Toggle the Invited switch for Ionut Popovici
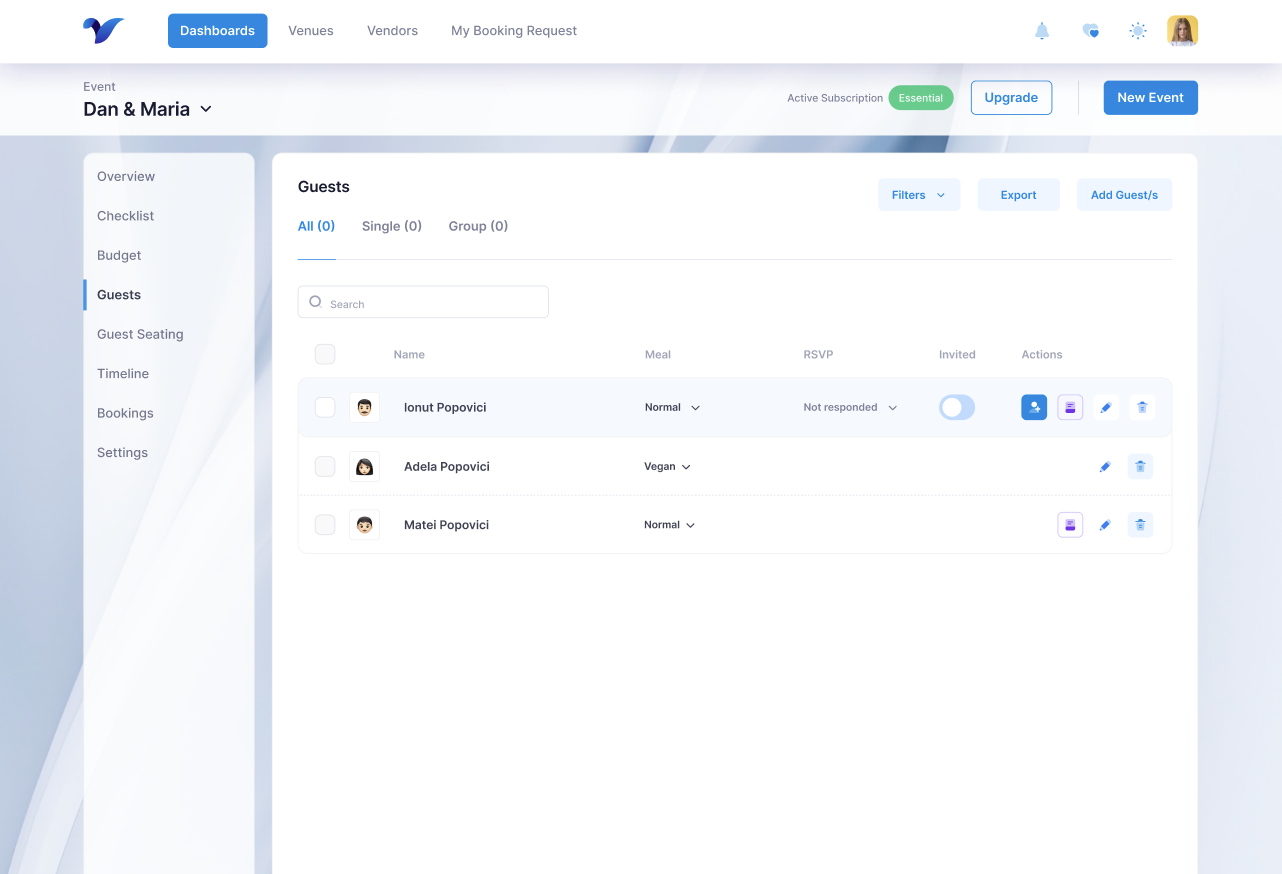This screenshot has width=1282, height=874. coord(956,407)
